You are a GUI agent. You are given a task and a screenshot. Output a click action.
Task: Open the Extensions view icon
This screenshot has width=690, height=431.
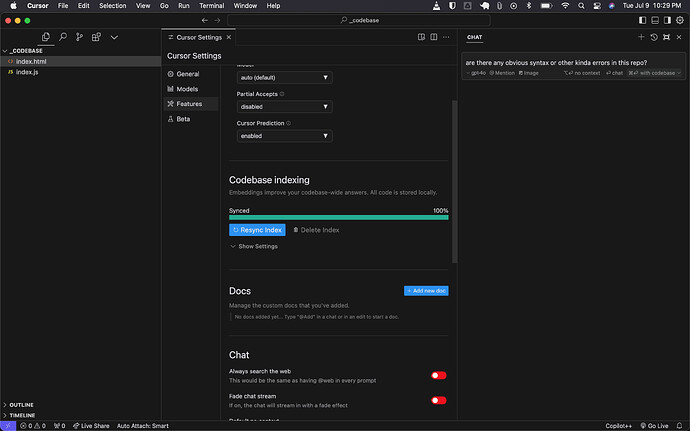pos(96,37)
